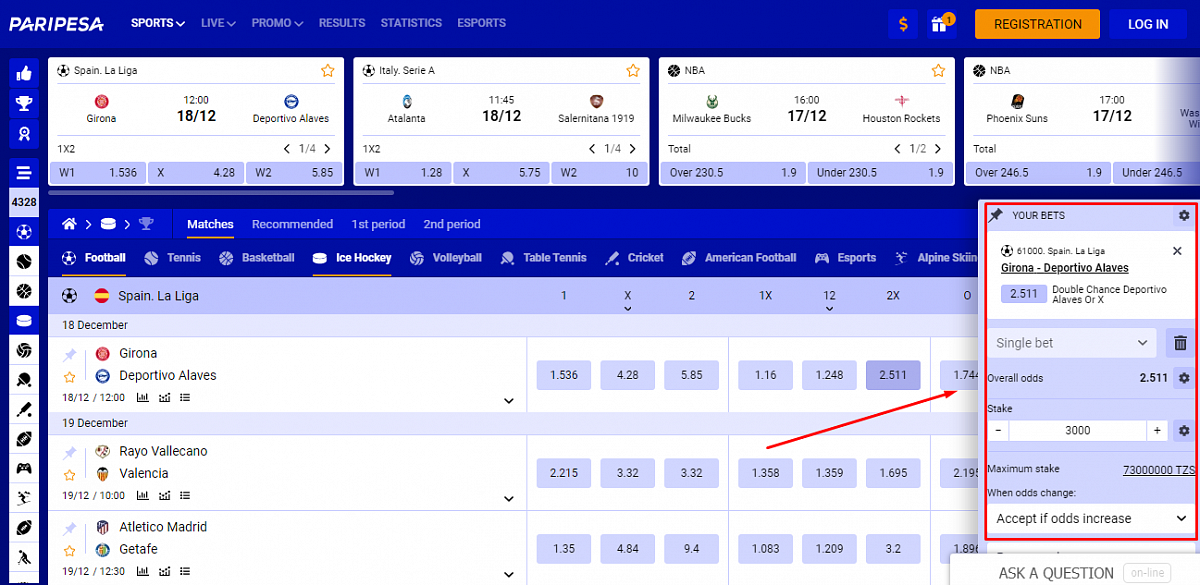
Task: Switch to the 1st period tab
Action: [378, 224]
